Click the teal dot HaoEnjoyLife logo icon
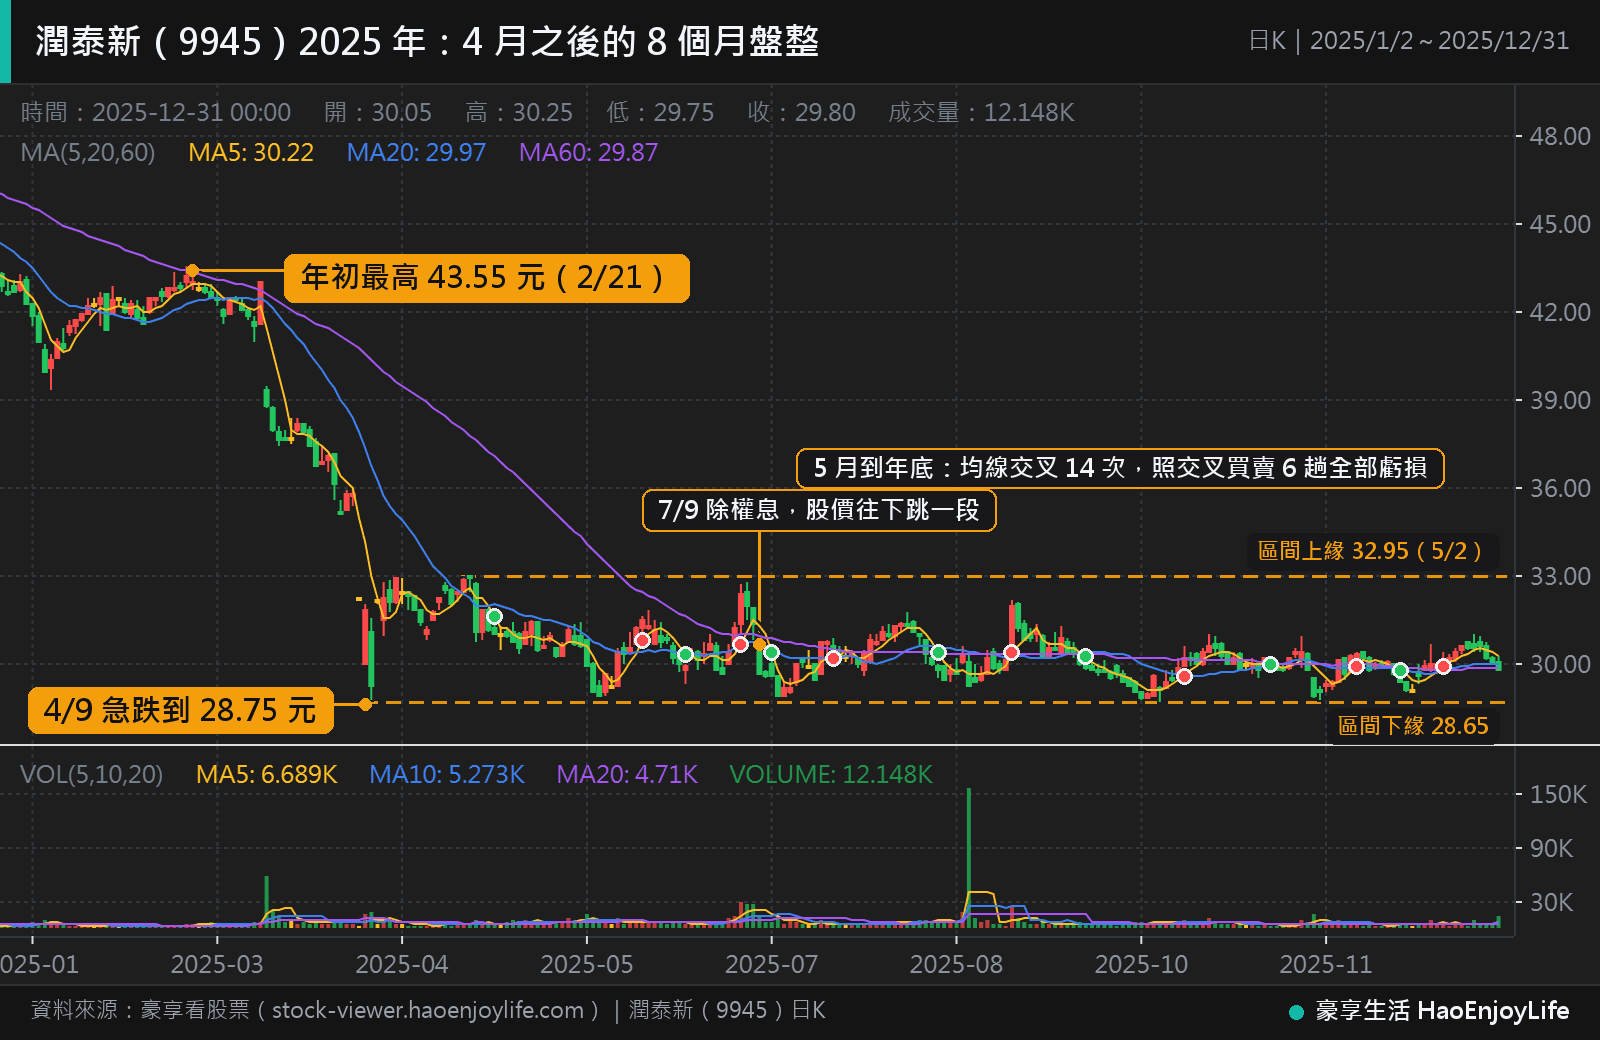This screenshot has width=1600, height=1040. coord(1297,1012)
